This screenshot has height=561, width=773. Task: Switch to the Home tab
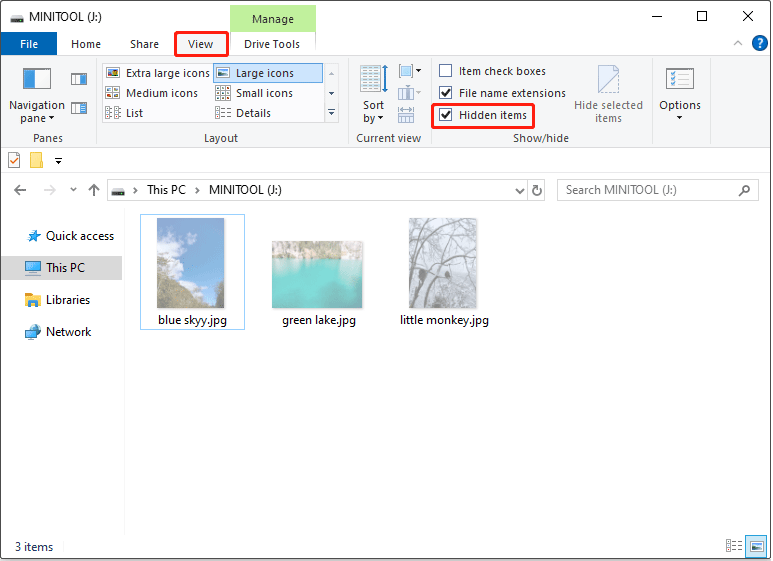pos(86,44)
